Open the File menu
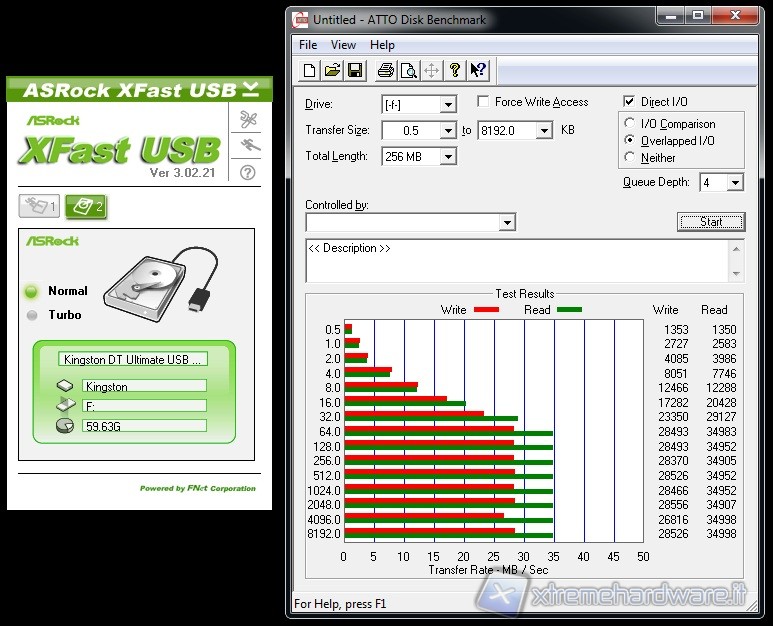The height and width of the screenshot is (626, 773). [x=308, y=45]
